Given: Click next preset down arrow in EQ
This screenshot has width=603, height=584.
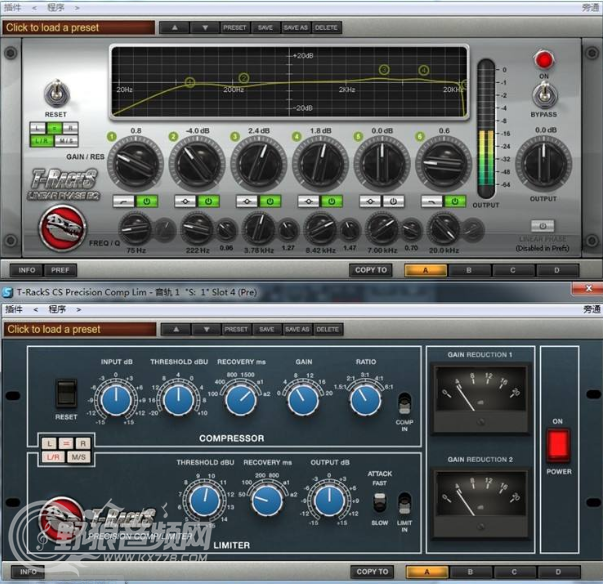Looking at the screenshot, I should [x=205, y=28].
